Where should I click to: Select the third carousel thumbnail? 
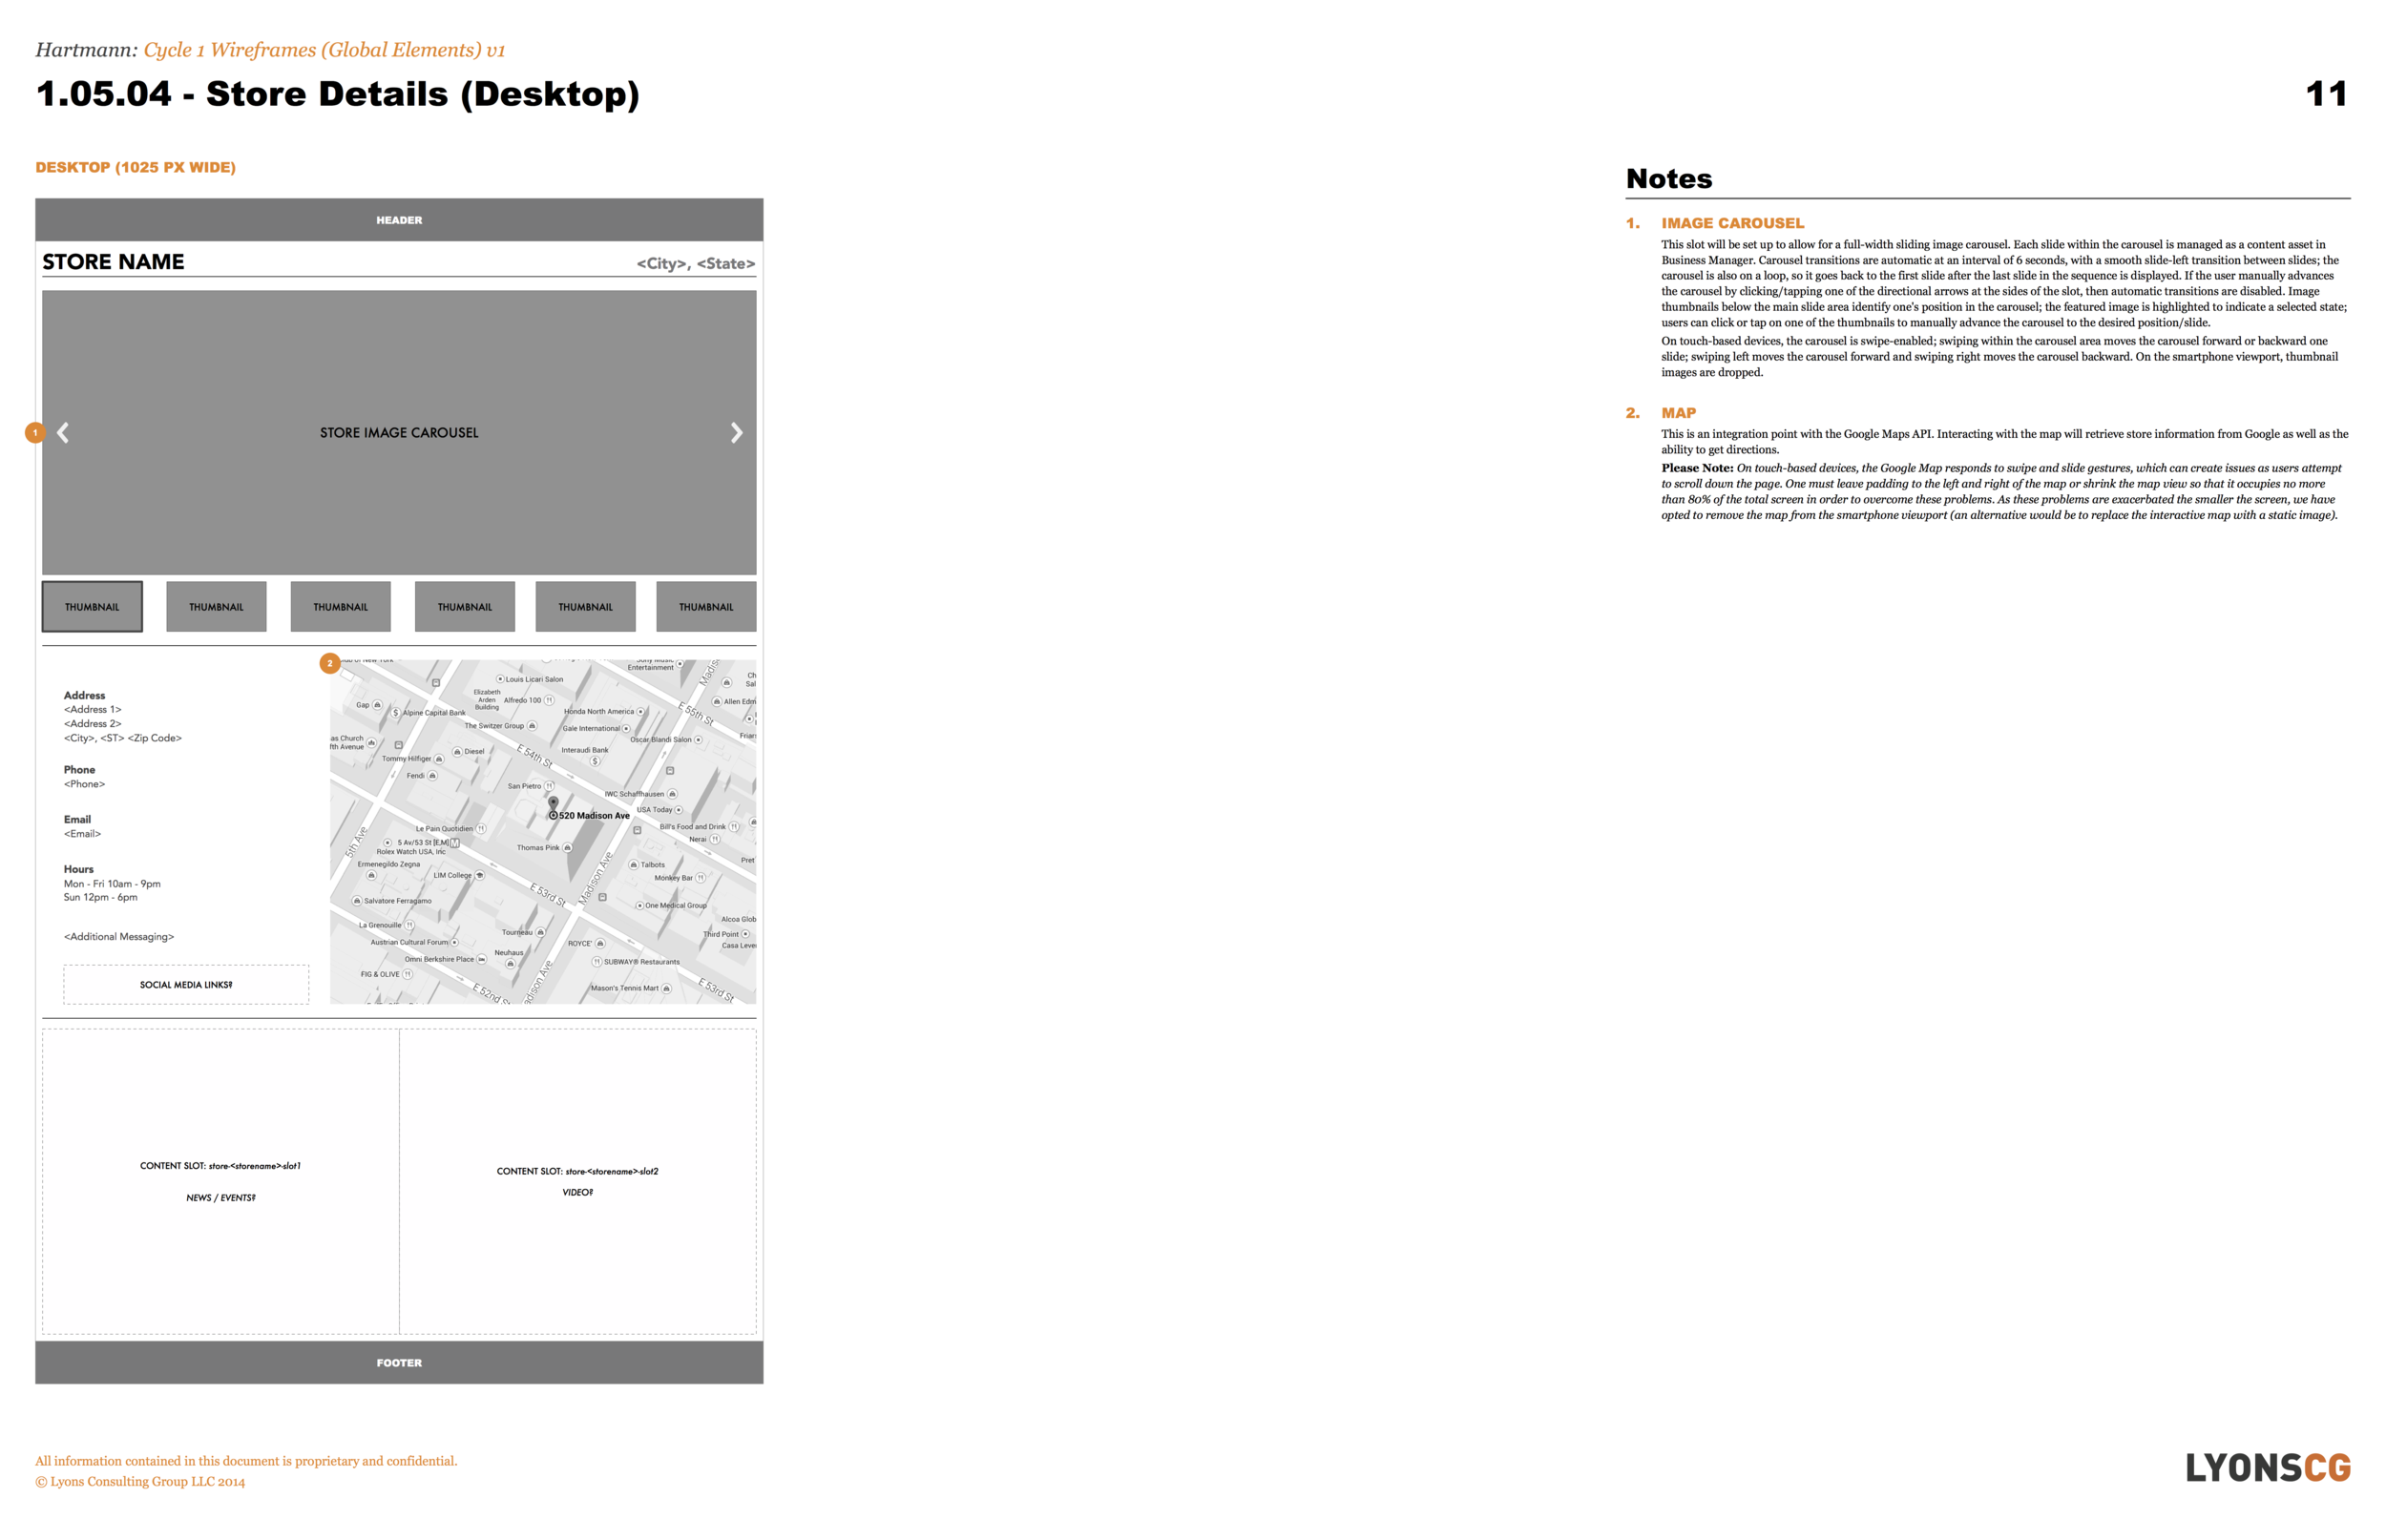click(x=340, y=607)
